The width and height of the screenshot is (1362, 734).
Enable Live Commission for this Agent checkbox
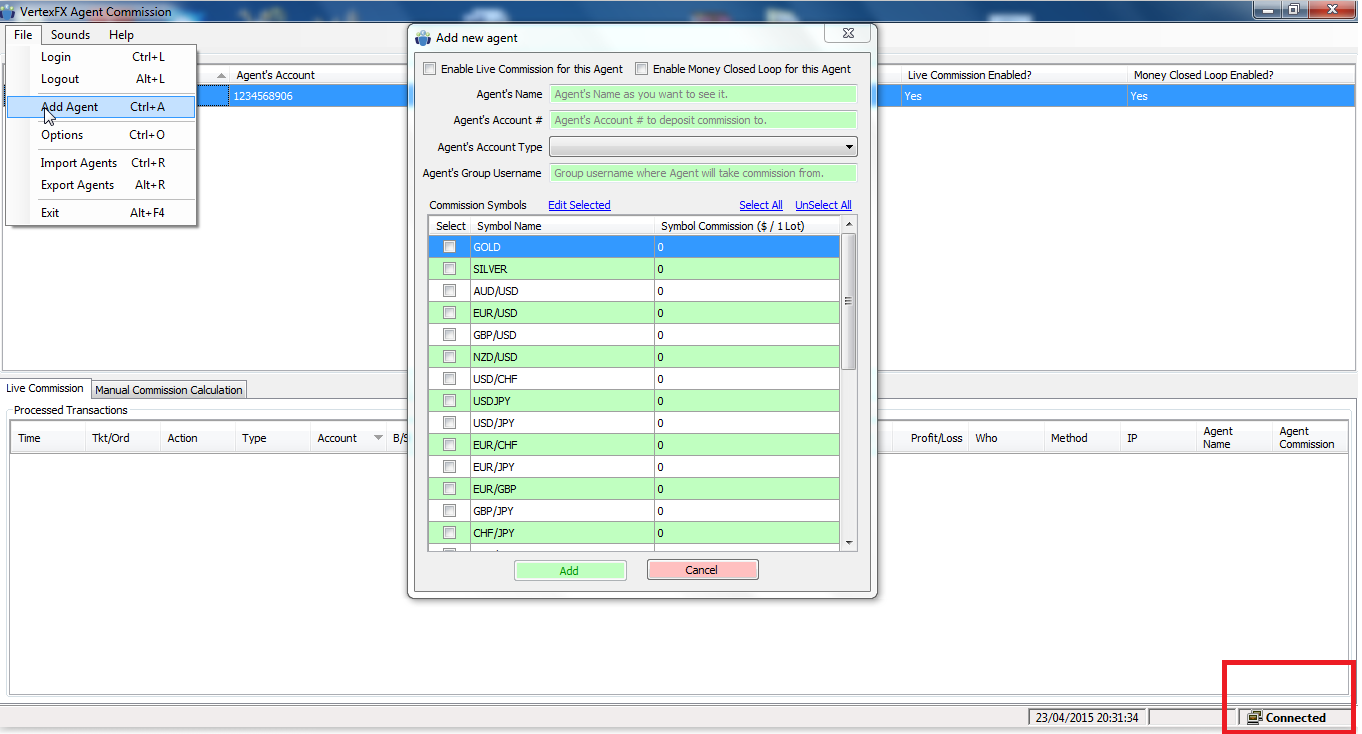pyautogui.click(x=430, y=69)
